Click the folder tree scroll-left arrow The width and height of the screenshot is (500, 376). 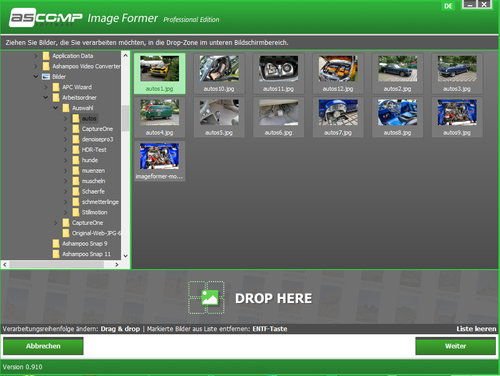point(5,265)
